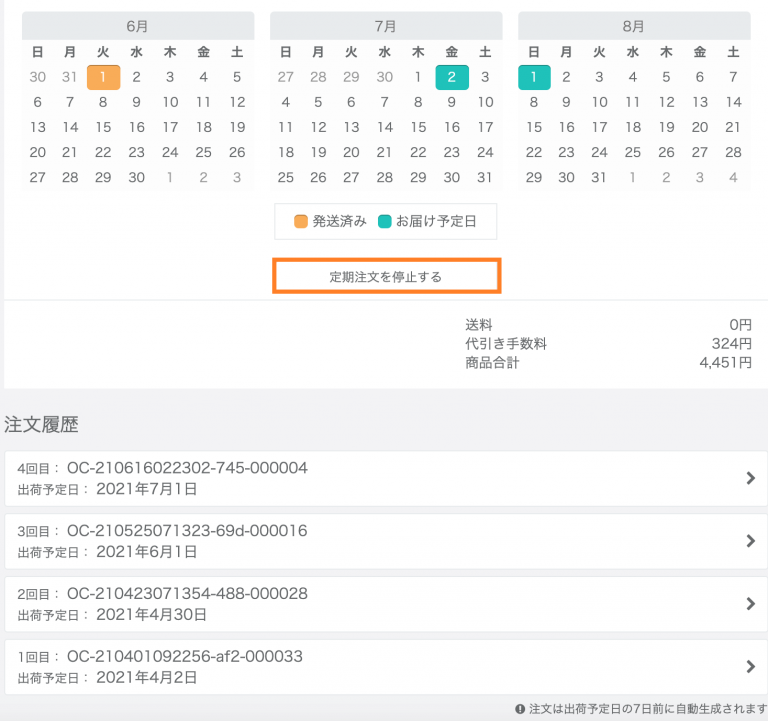Select June 15 in the calendar

pyautogui.click(x=104, y=127)
